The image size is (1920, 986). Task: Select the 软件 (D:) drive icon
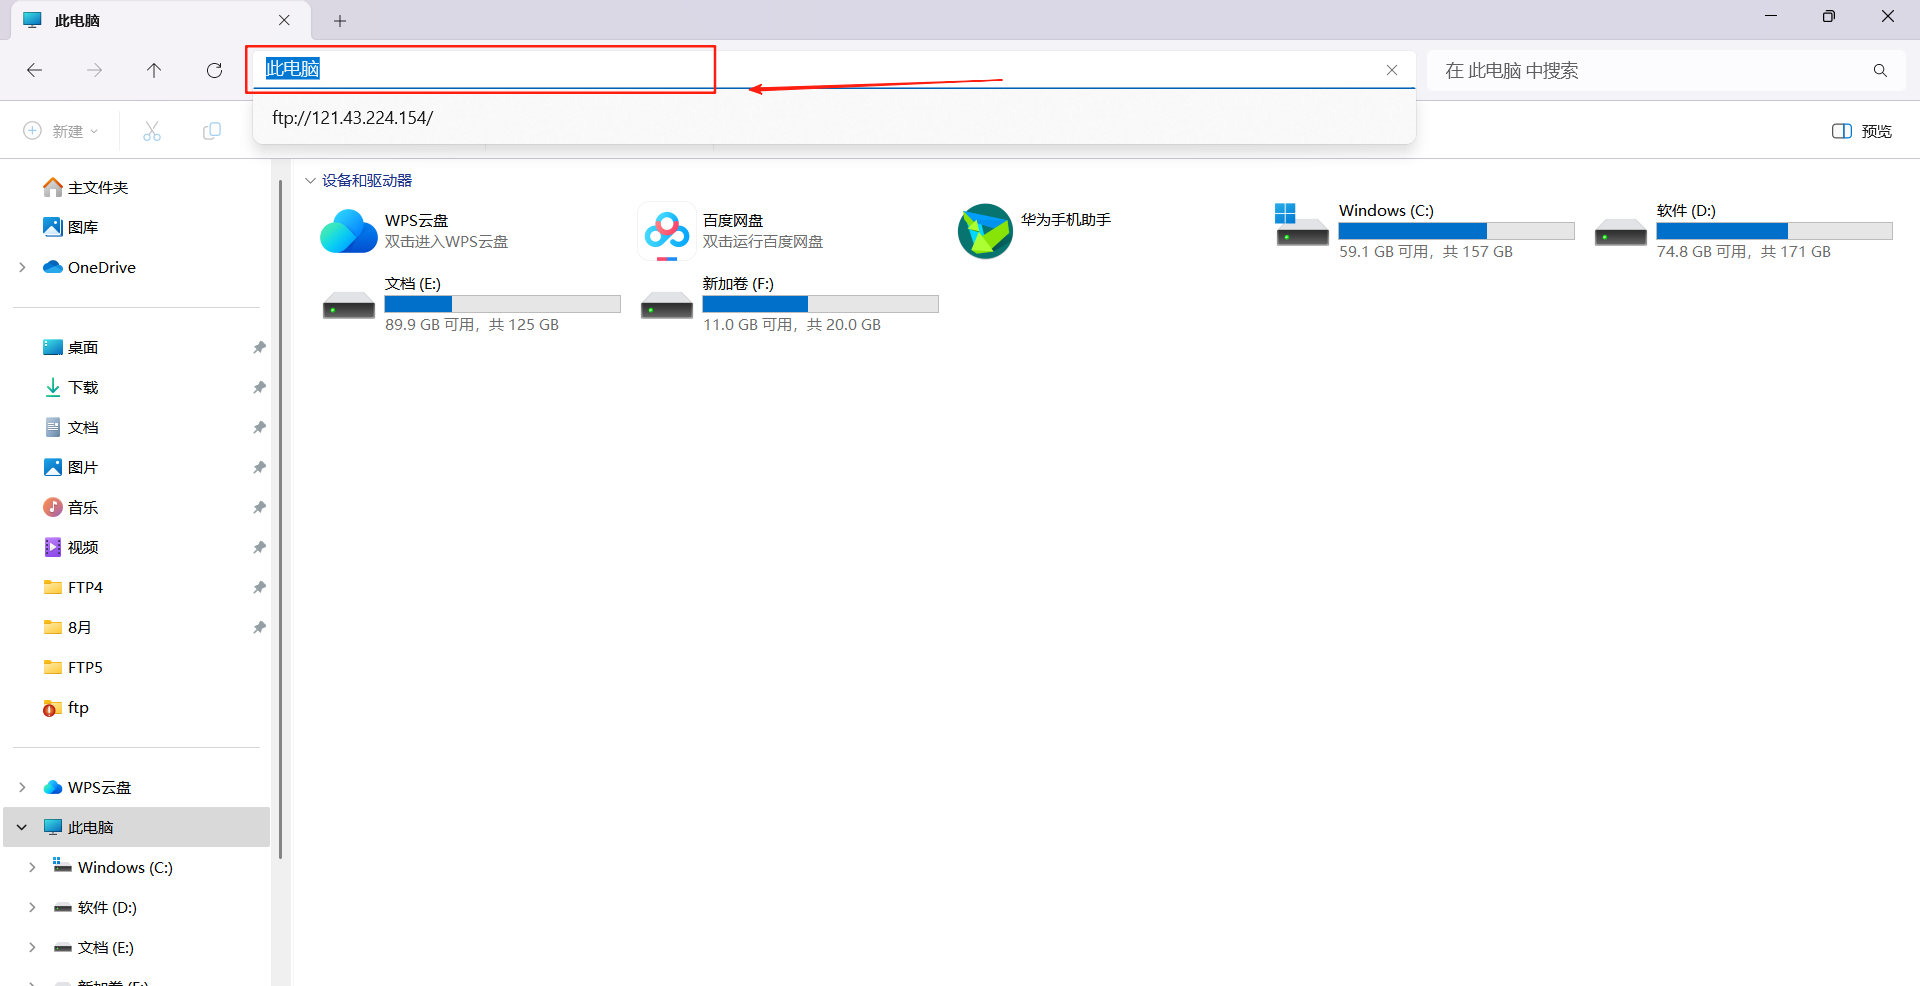coord(1620,233)
